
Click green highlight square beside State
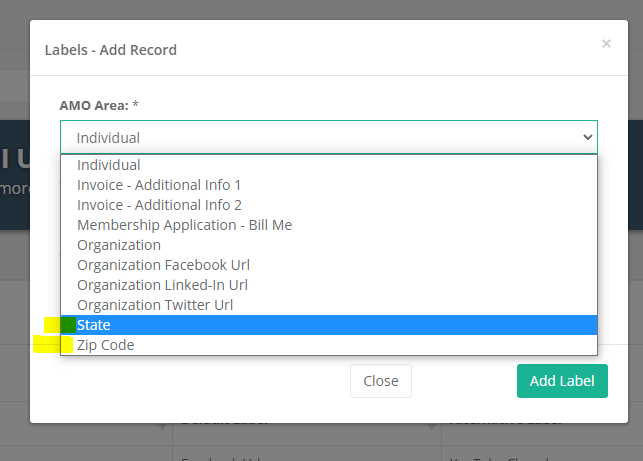(68, 325)
